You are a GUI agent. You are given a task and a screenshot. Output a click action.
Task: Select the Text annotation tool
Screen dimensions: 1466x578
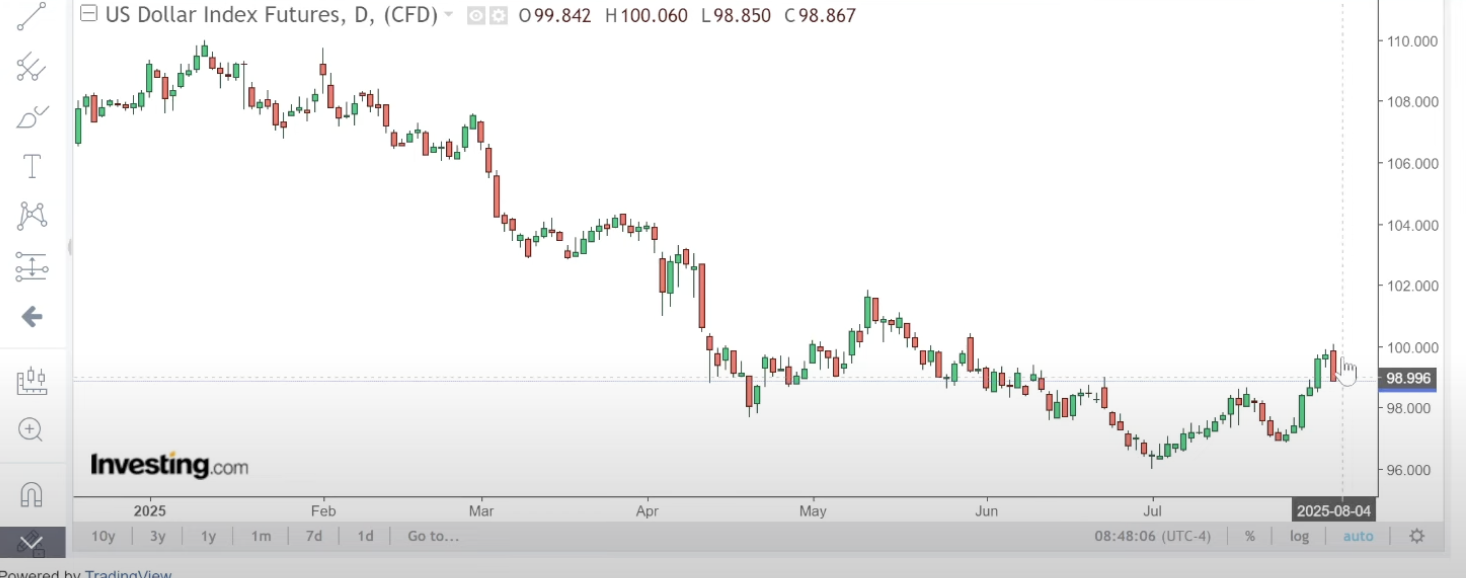[31, 166]
